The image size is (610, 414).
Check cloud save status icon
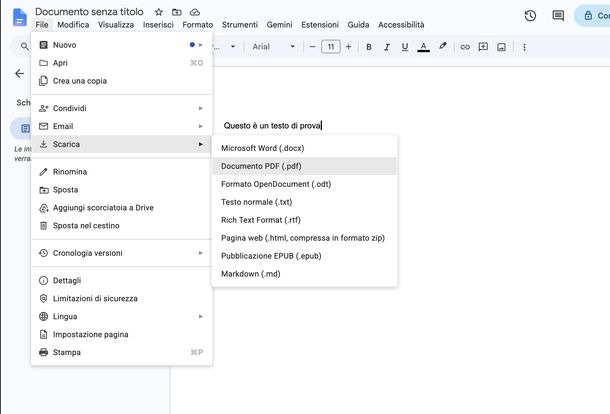pos(195,12)
